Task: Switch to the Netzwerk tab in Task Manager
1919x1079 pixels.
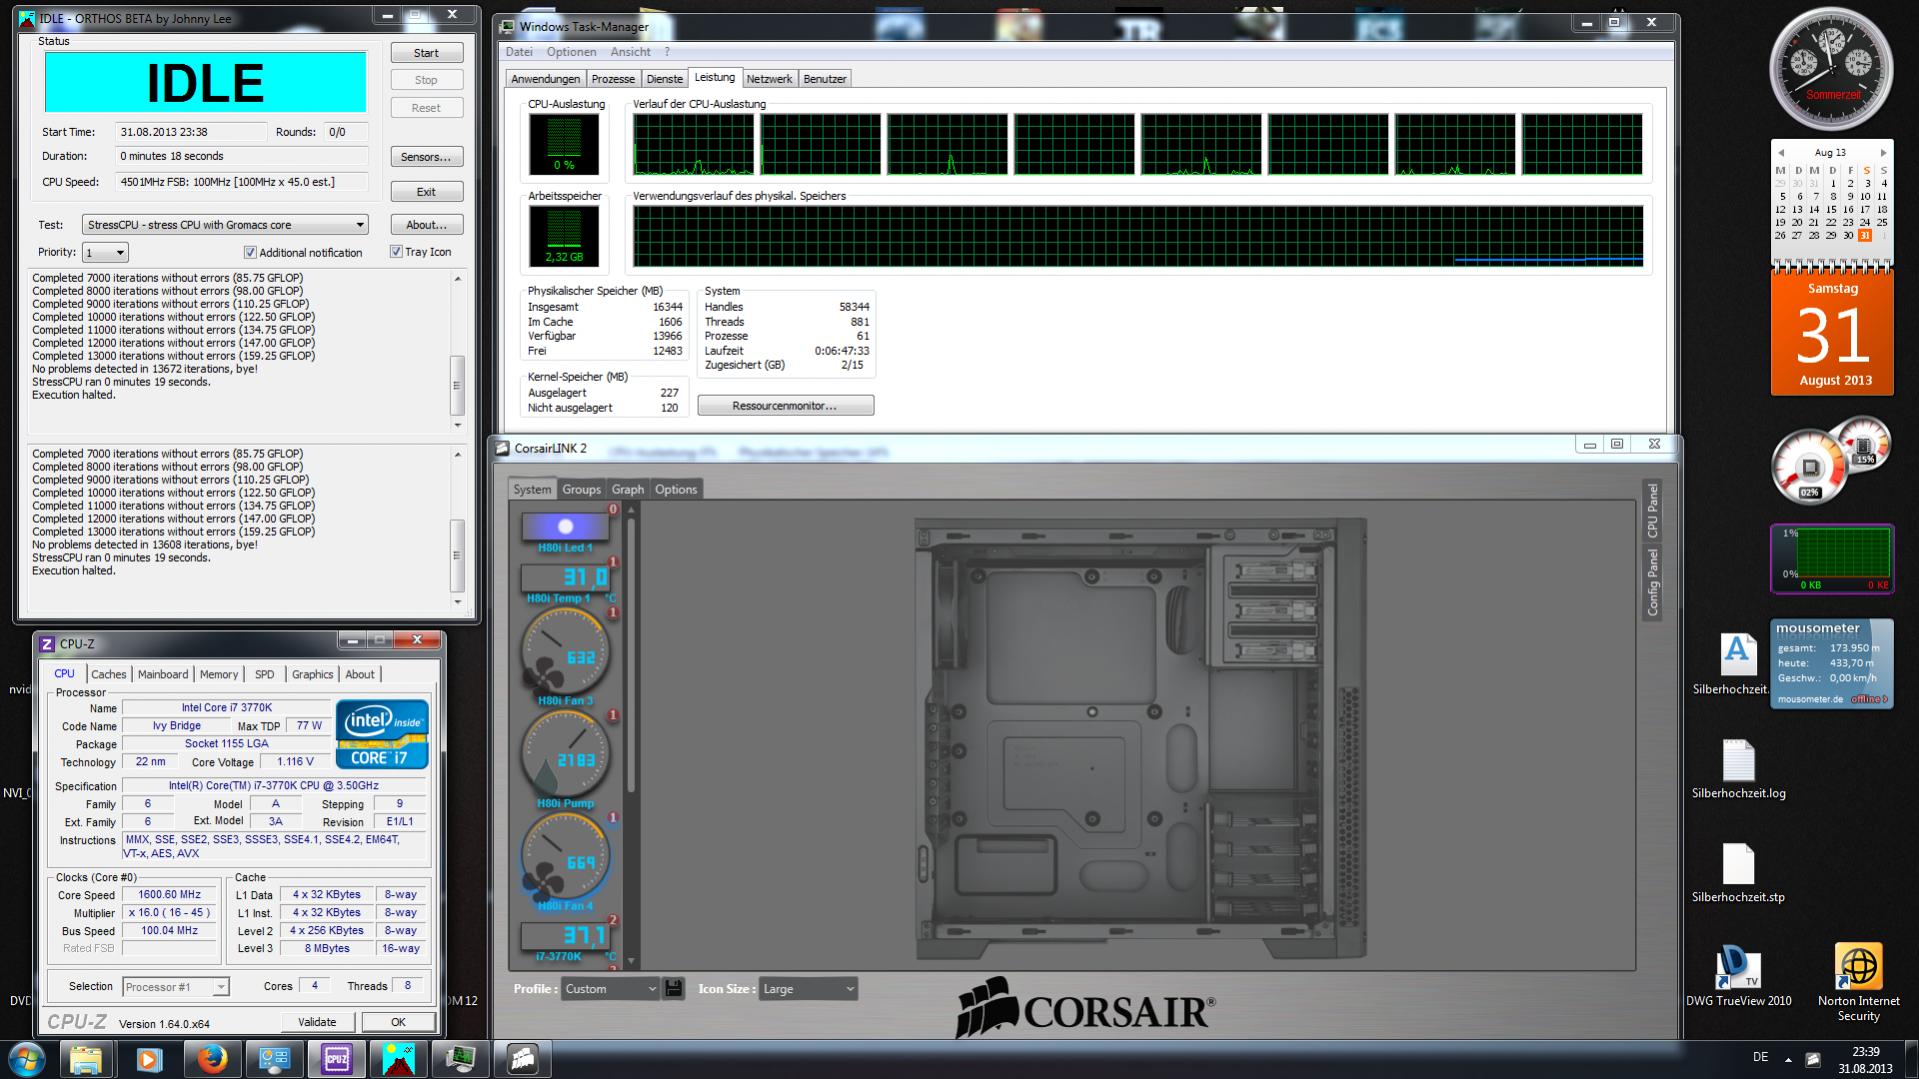Action: point(769,79)
